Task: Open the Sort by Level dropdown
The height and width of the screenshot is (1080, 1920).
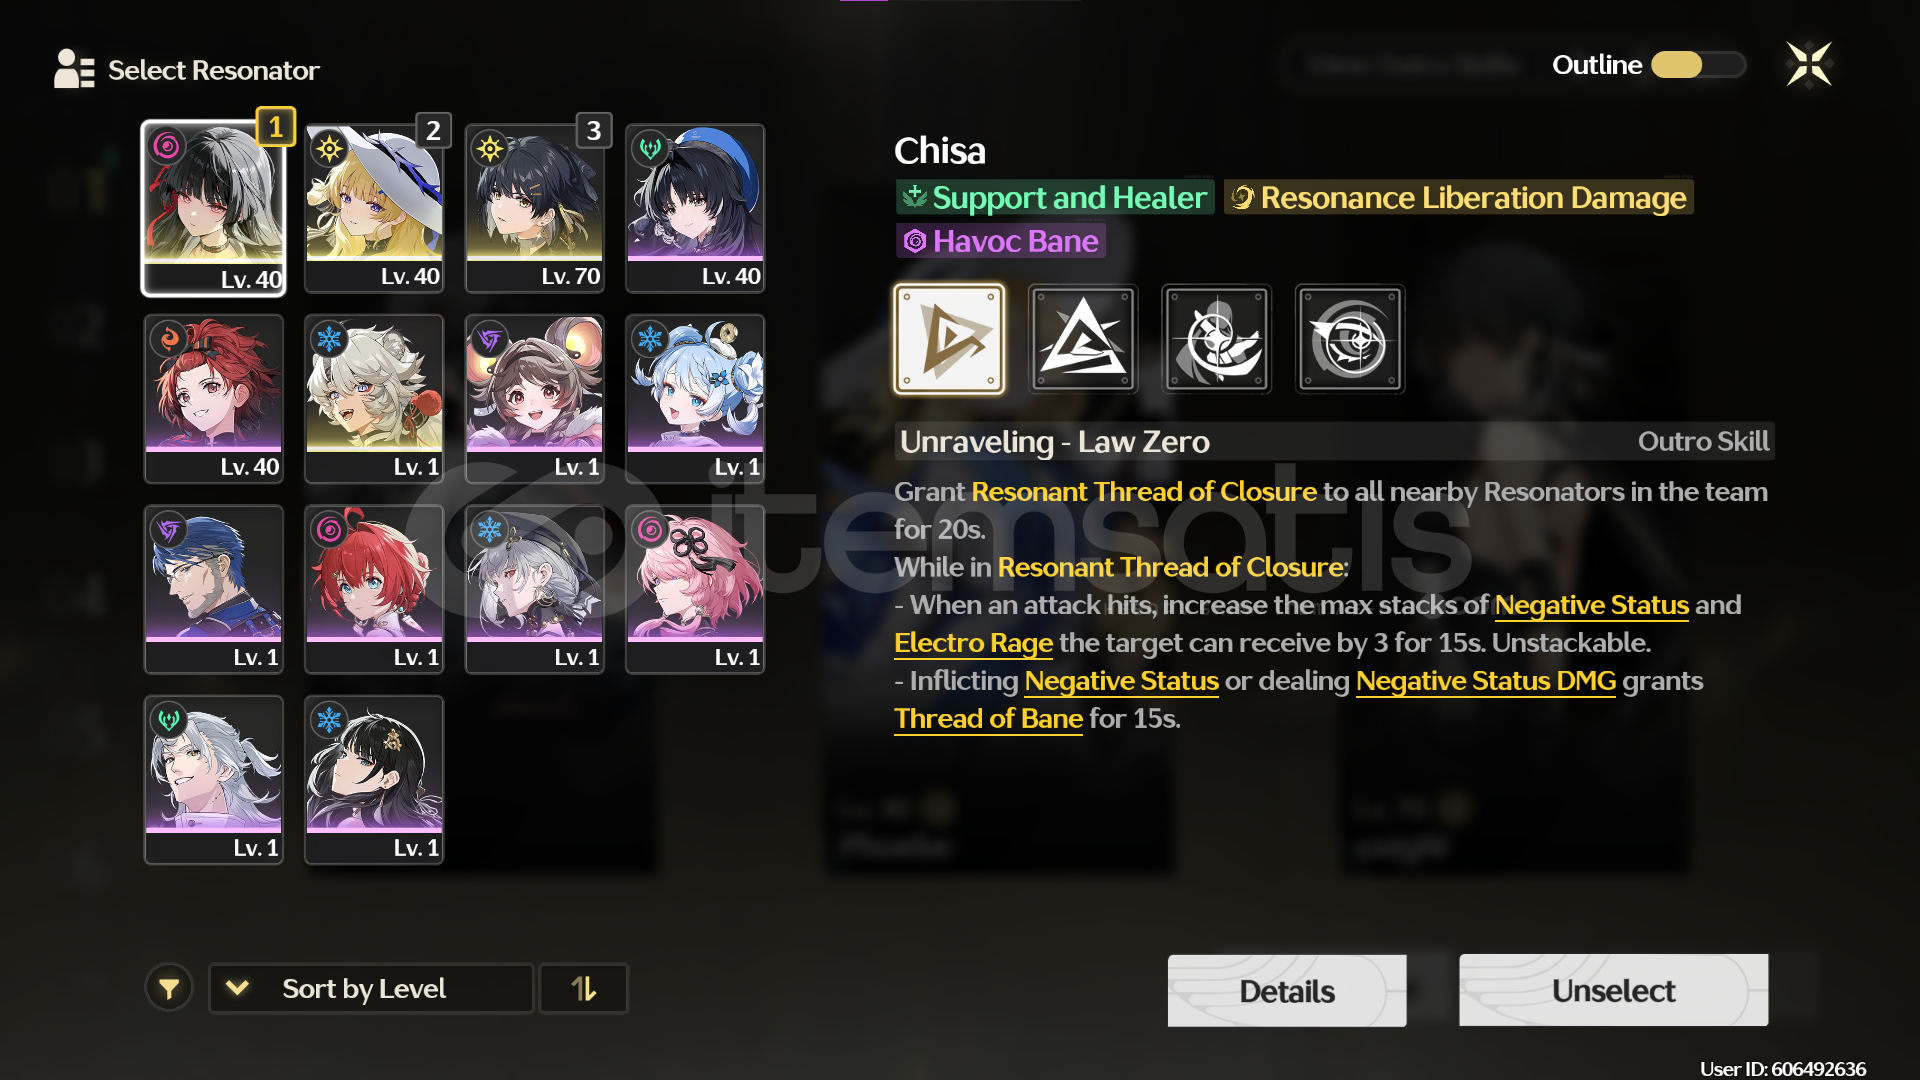Action: 371,988
